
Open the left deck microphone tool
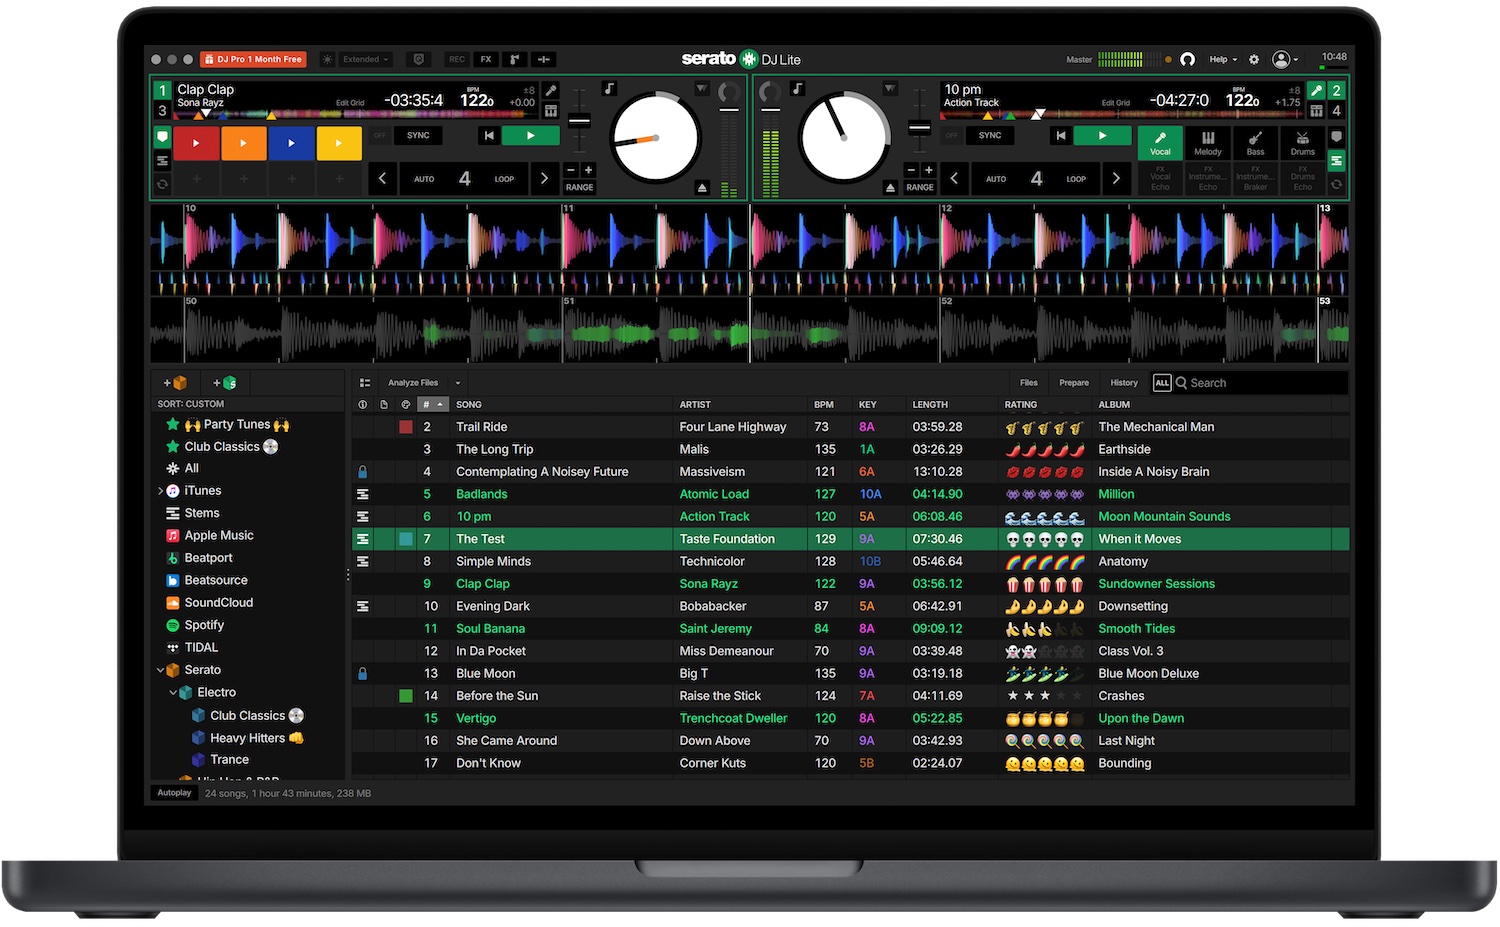pos(552,89)
